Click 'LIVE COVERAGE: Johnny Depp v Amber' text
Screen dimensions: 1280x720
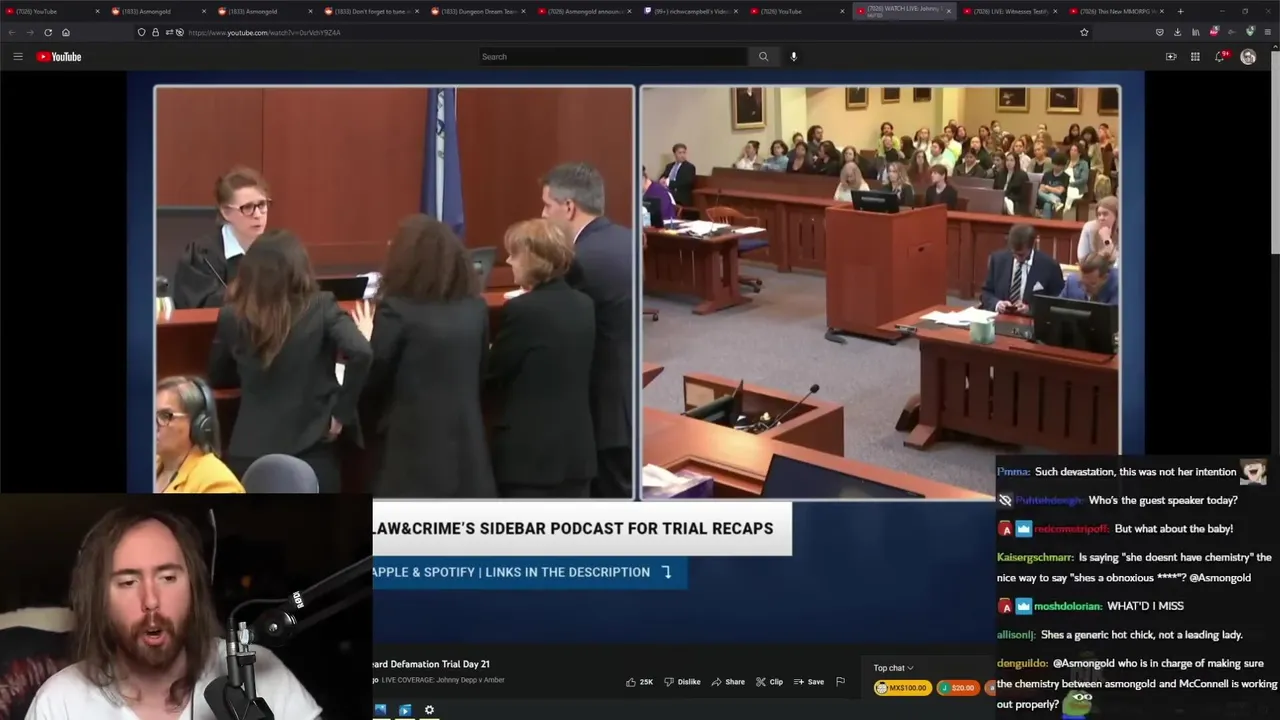(443, 680)
